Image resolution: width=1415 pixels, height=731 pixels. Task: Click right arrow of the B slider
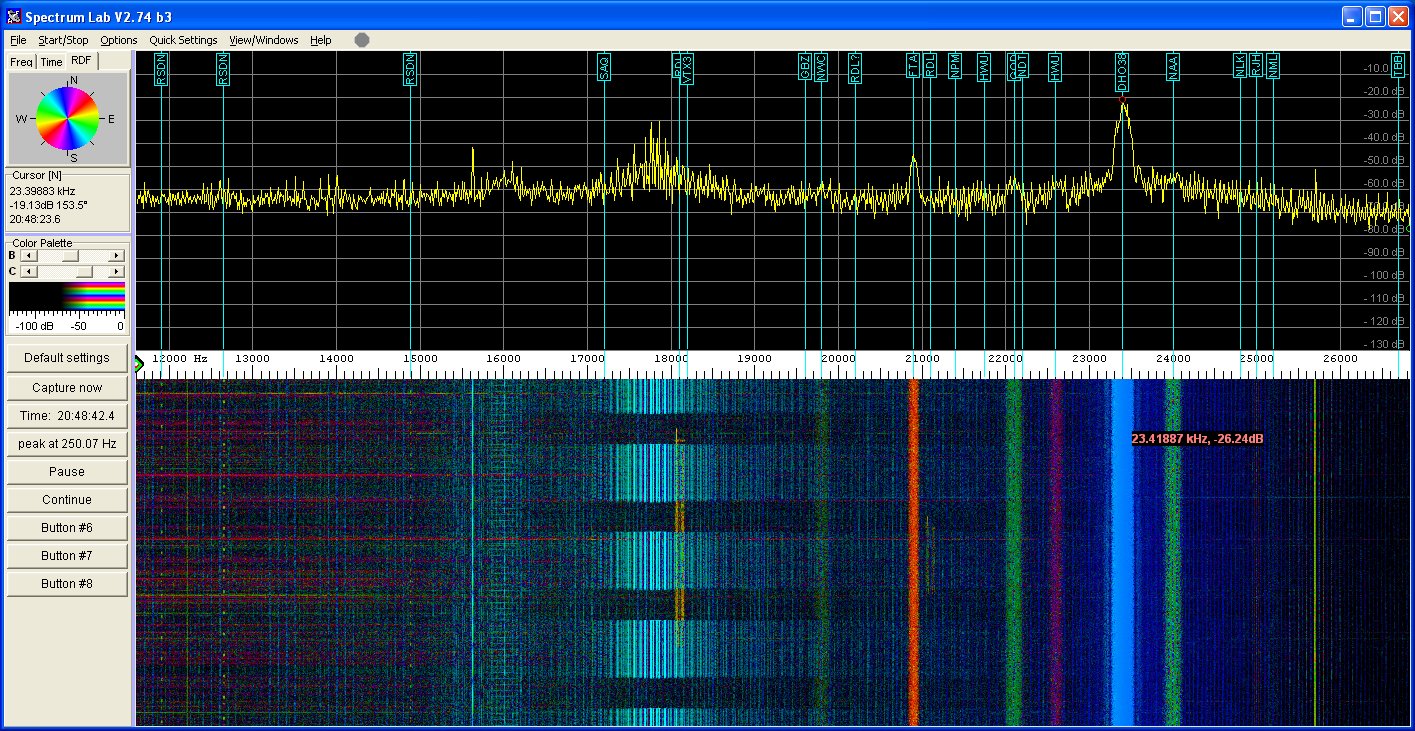click(x=117, y=256)
